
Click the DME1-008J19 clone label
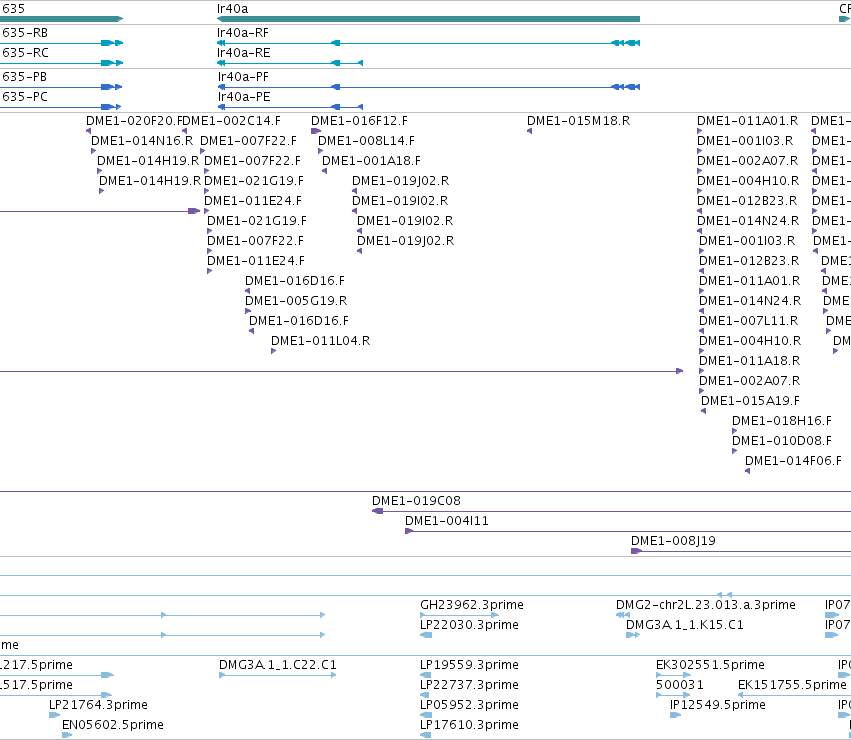tap(673, 541)
